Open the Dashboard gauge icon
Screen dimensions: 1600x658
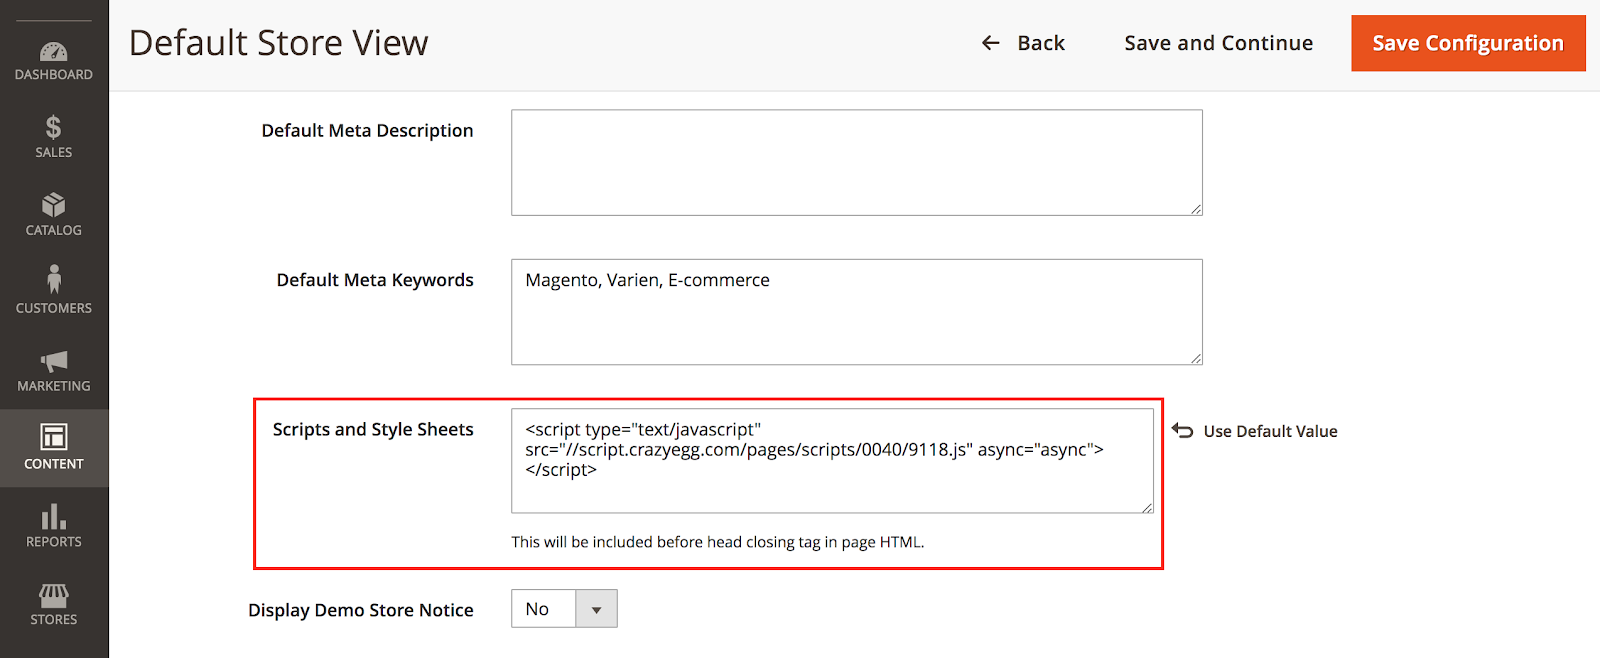[54, 51]
